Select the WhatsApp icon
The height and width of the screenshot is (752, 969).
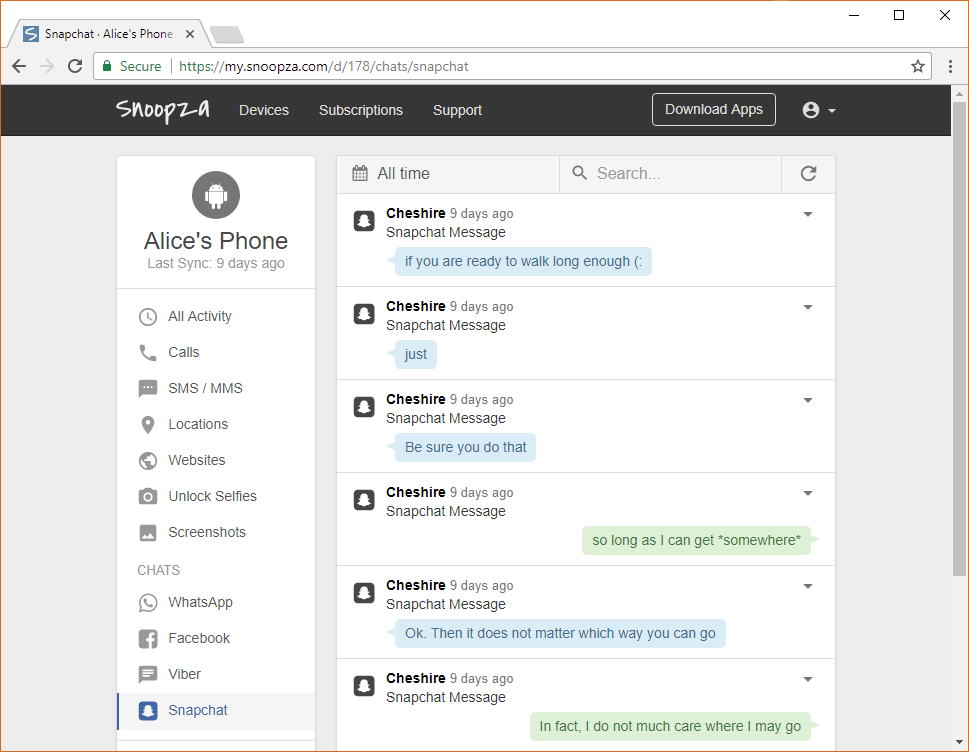pos(148,602)
